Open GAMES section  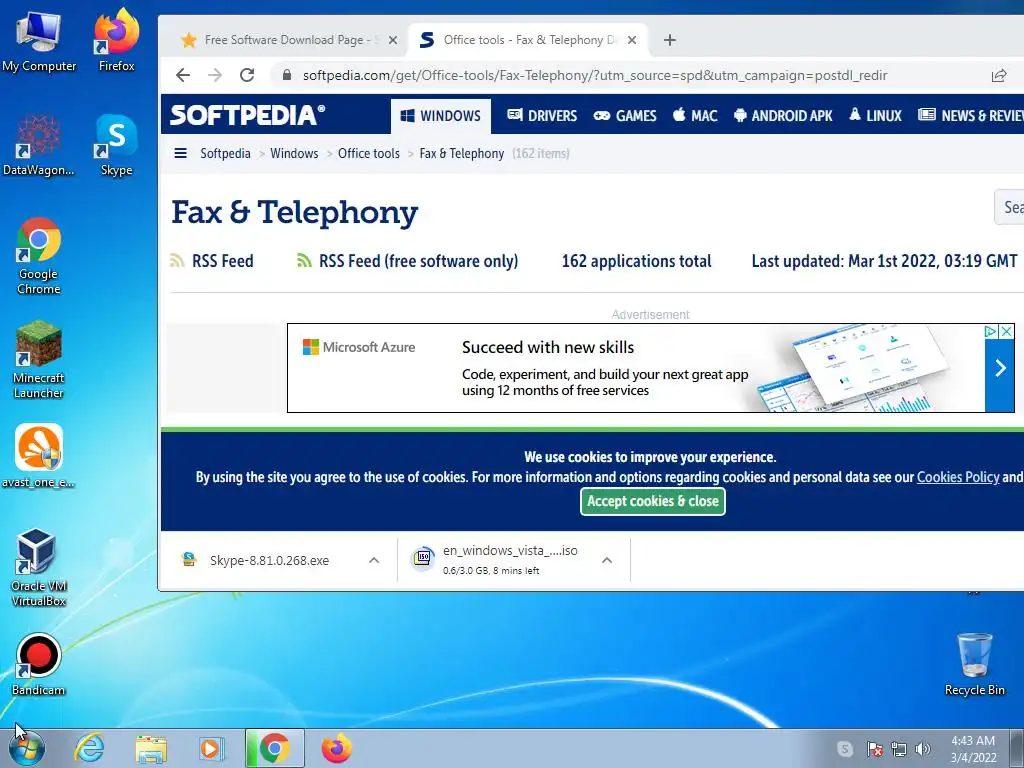625,116
